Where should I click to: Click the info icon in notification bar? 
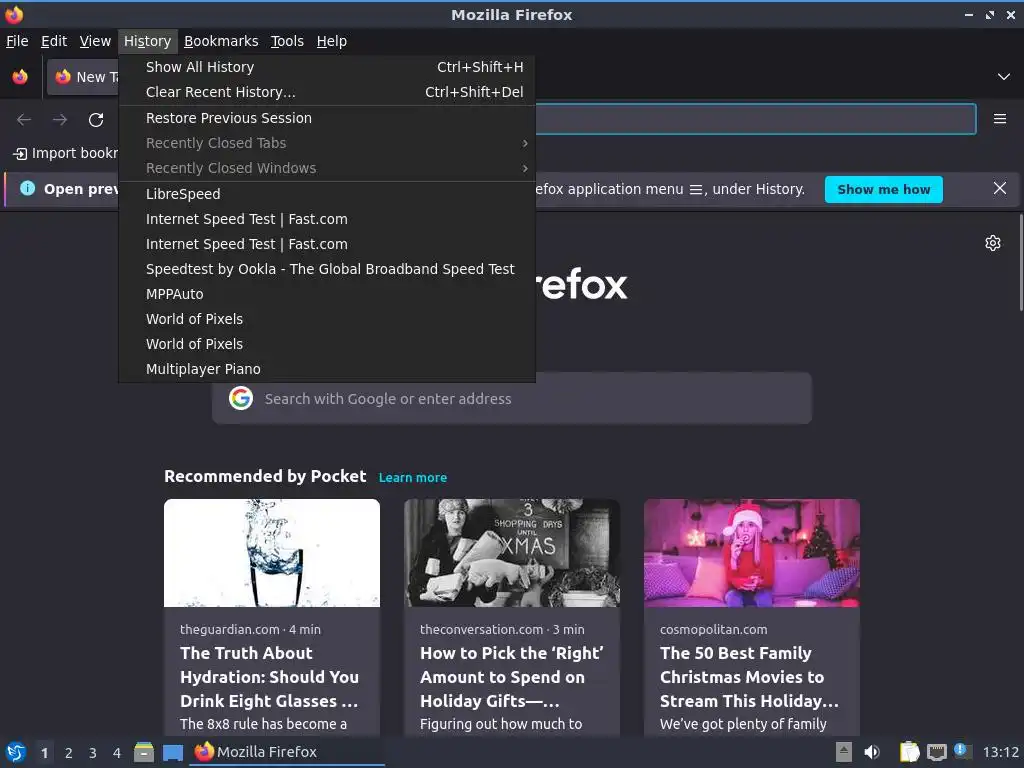tap(27, 188)
